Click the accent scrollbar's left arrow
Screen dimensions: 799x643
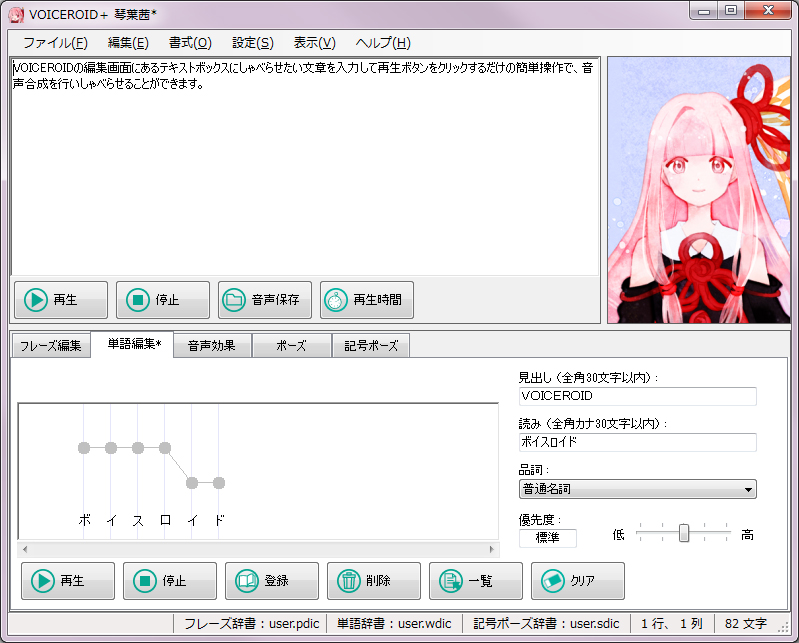[x=25, y=549]
